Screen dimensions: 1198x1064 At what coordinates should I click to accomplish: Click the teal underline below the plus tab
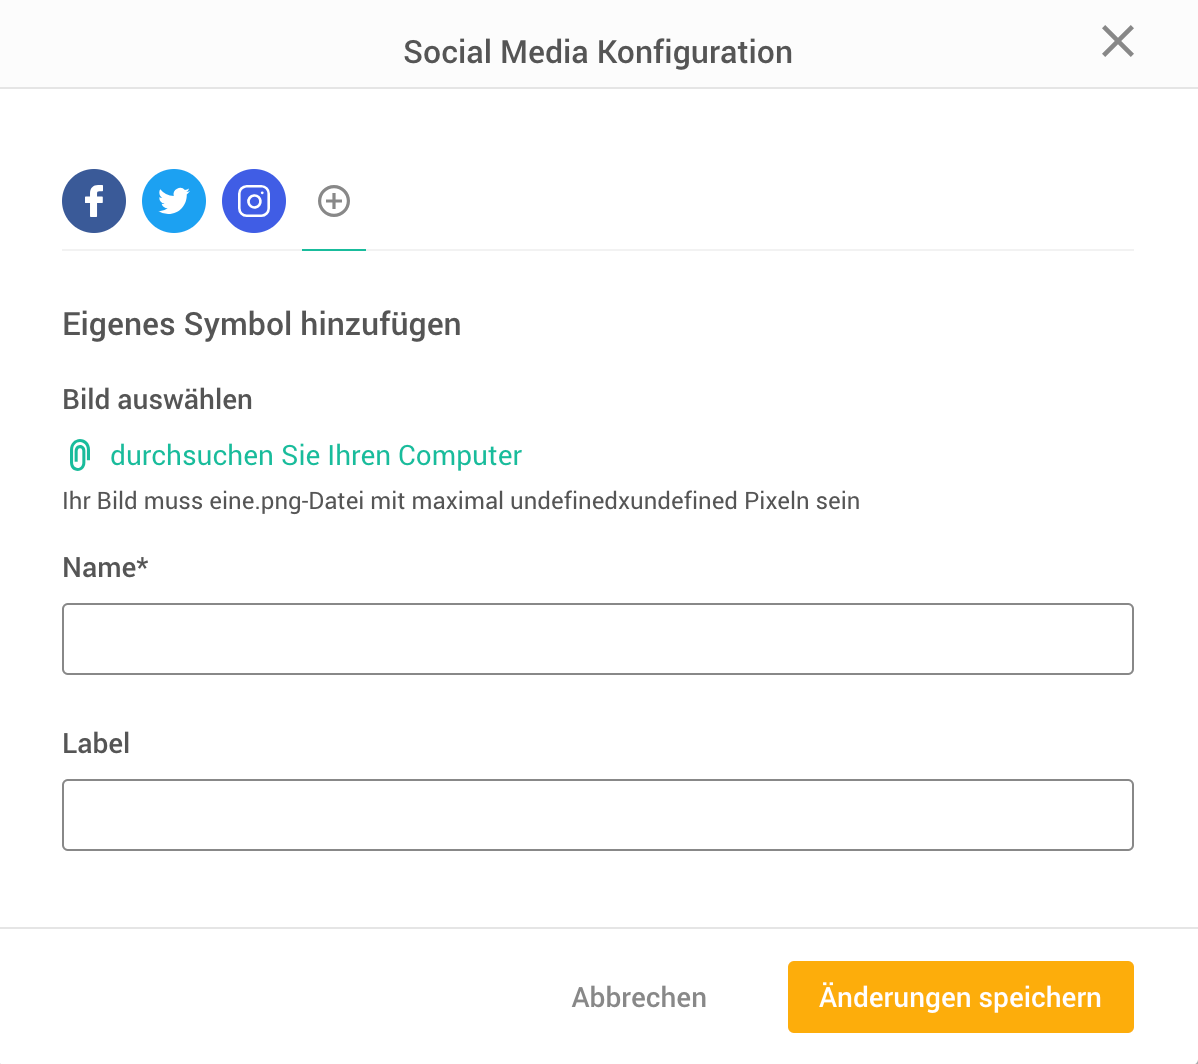click(334, 249)
